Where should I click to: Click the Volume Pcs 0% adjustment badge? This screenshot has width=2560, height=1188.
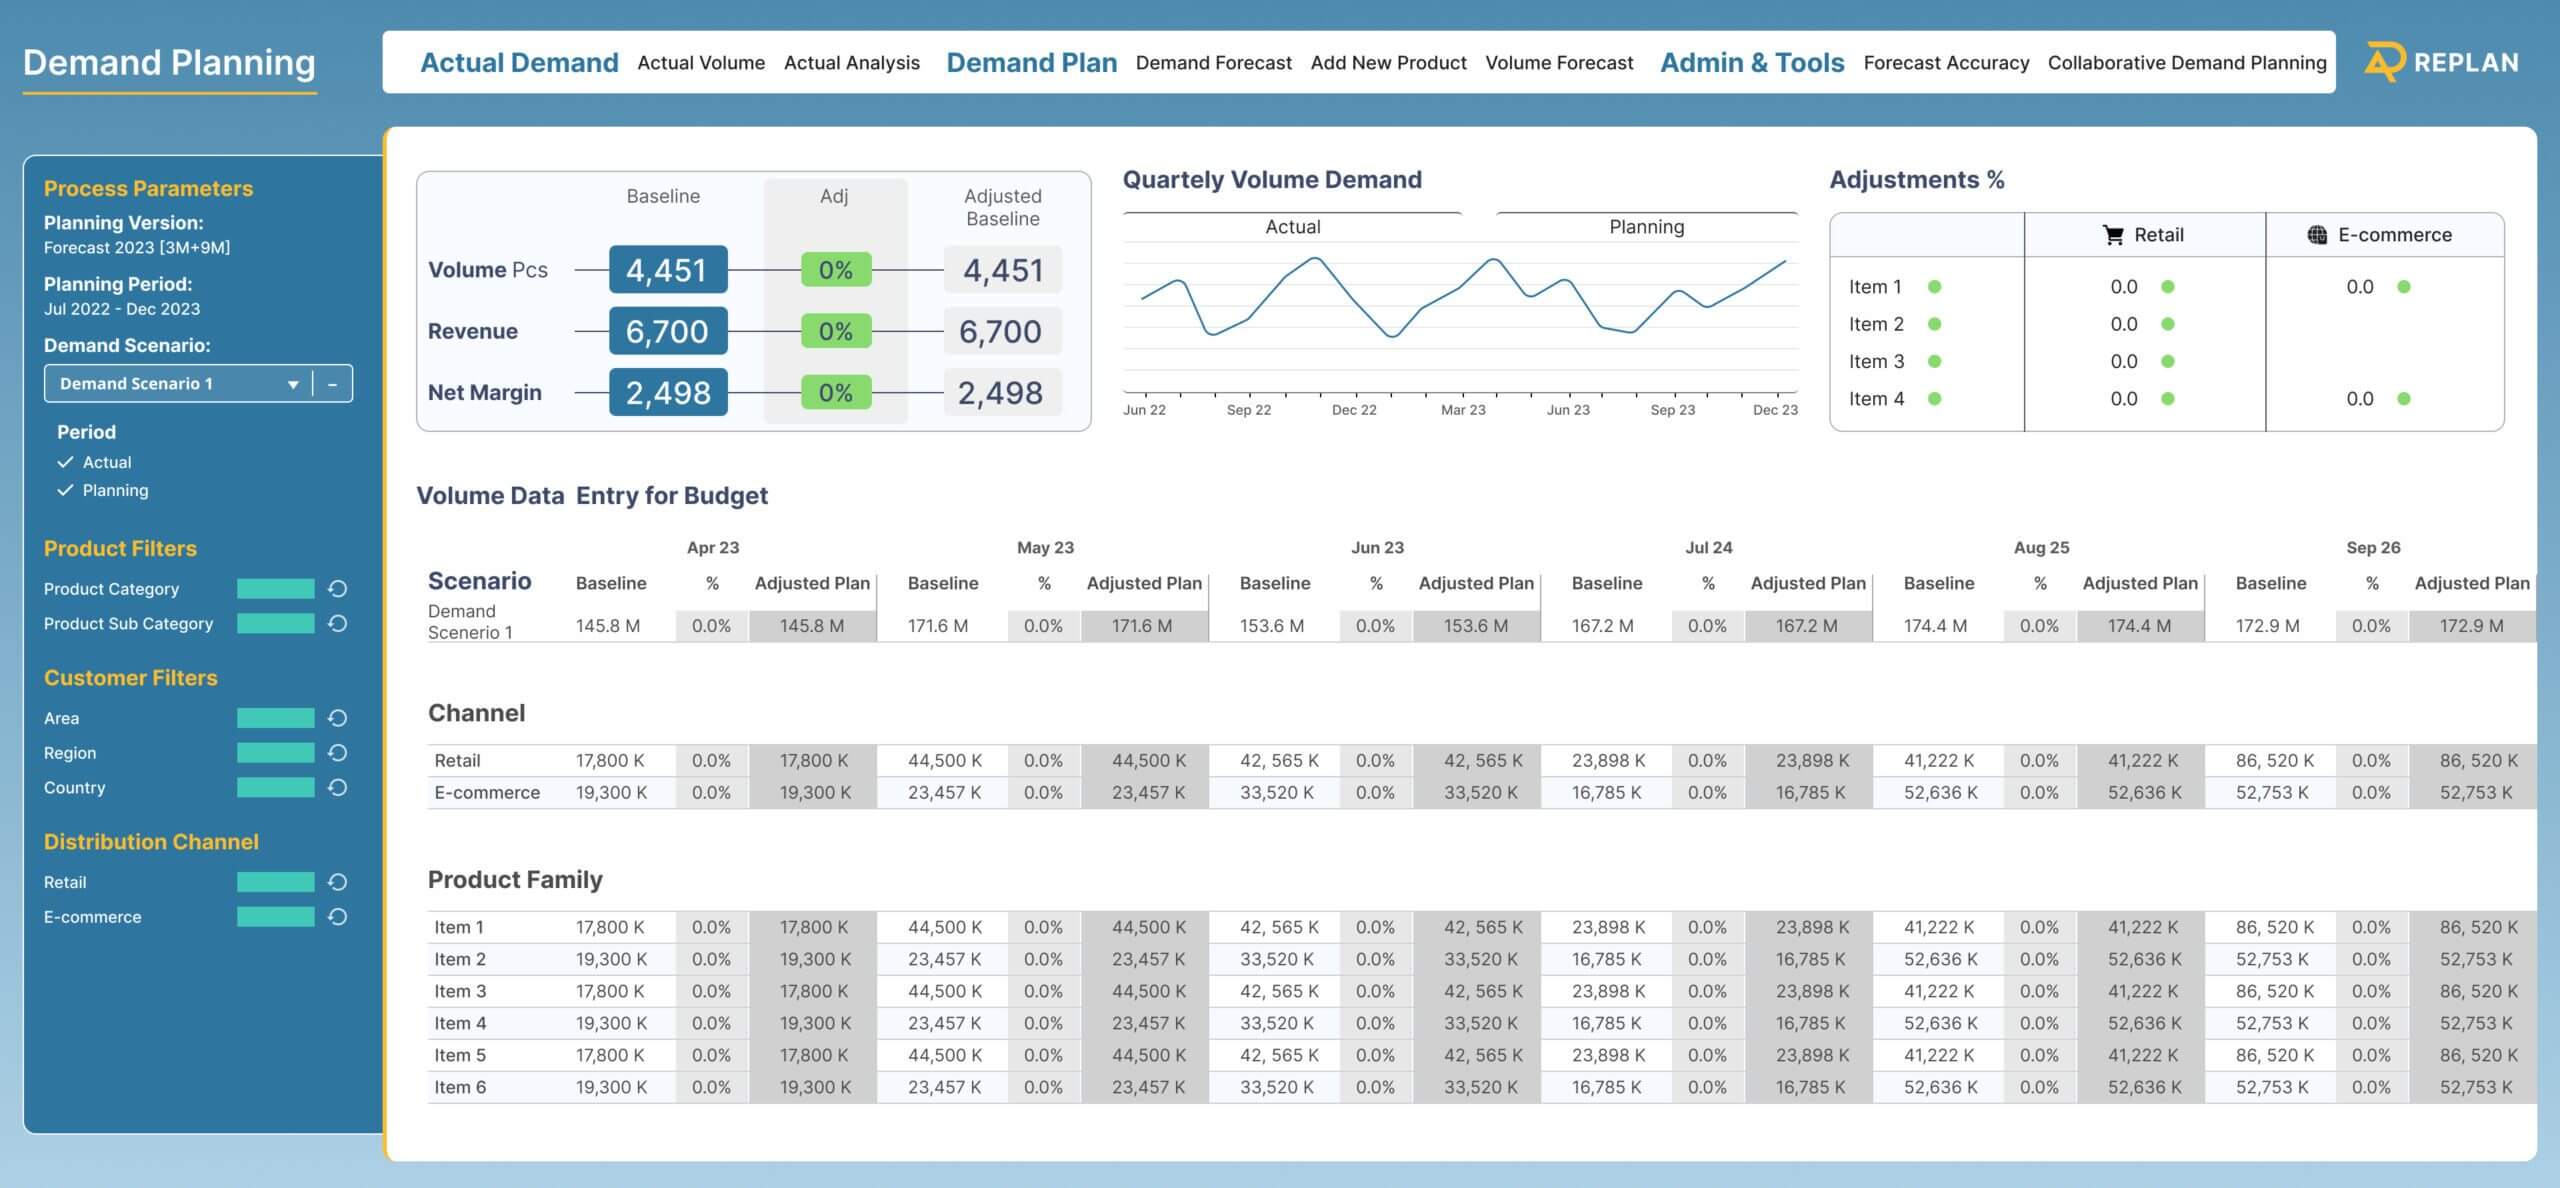[x=835, y=270]
